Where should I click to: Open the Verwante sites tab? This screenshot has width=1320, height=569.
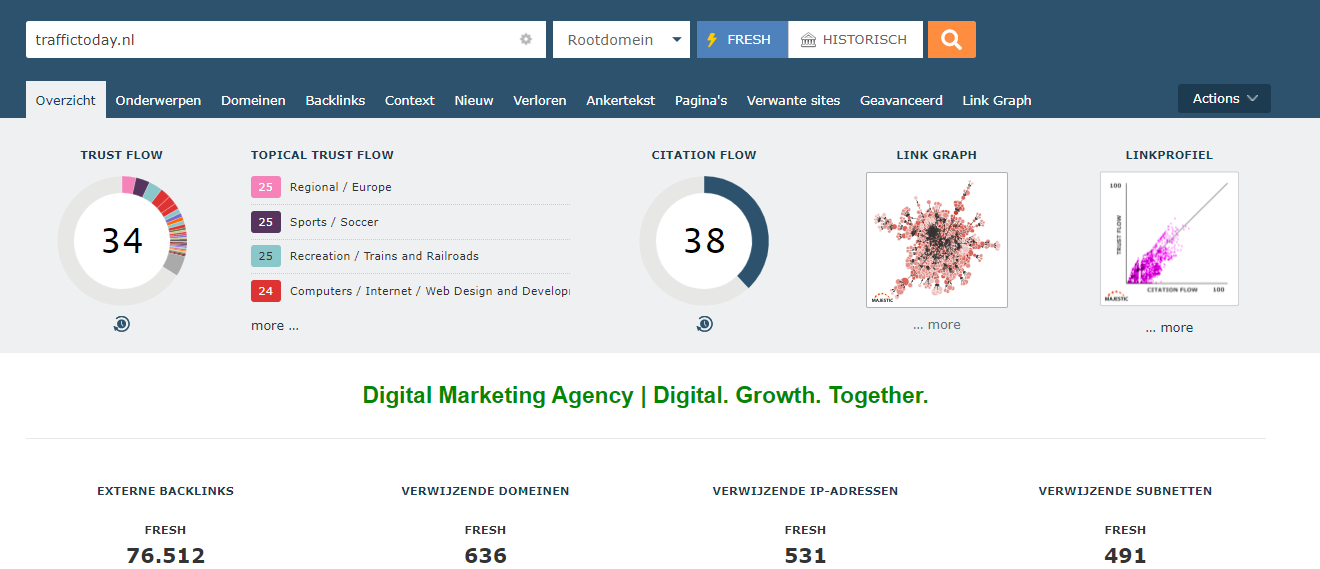(794, 100)
